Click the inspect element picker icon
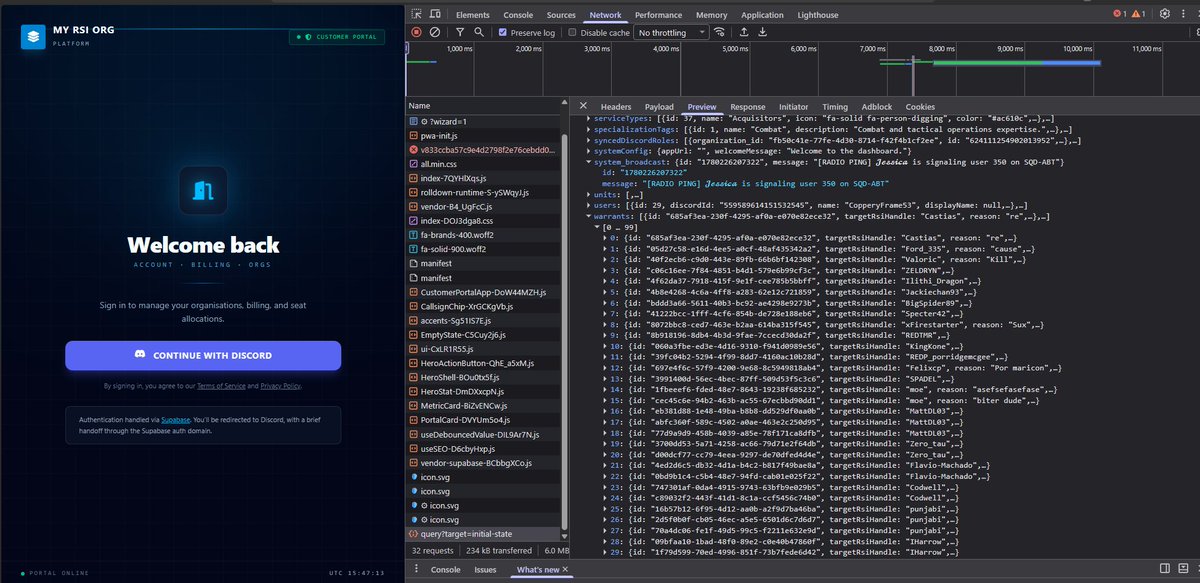This screenshot has width=1200, height=583. click(418, 15)
